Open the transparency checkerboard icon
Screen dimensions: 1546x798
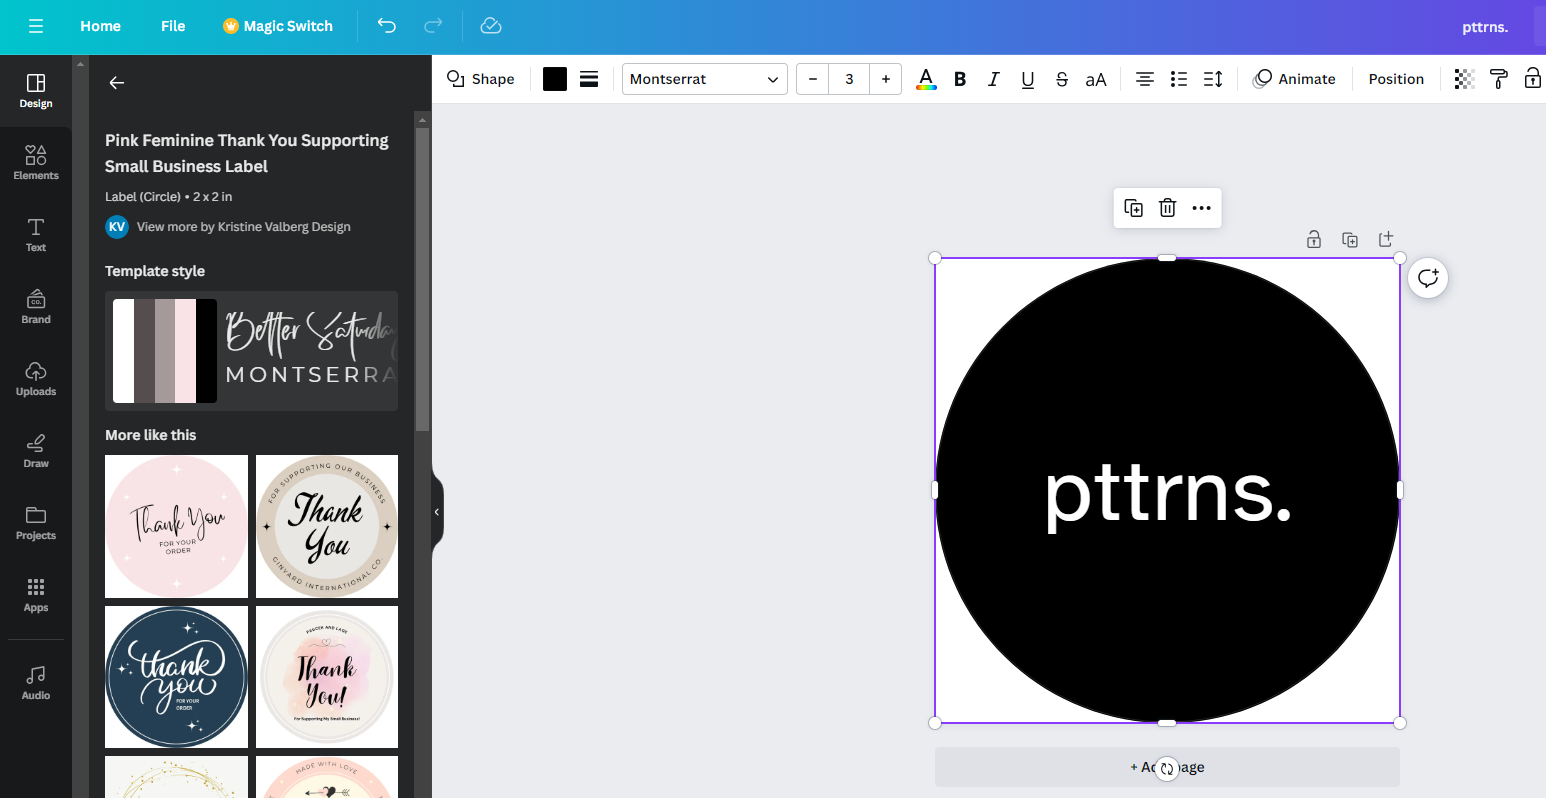(1464, 79)
